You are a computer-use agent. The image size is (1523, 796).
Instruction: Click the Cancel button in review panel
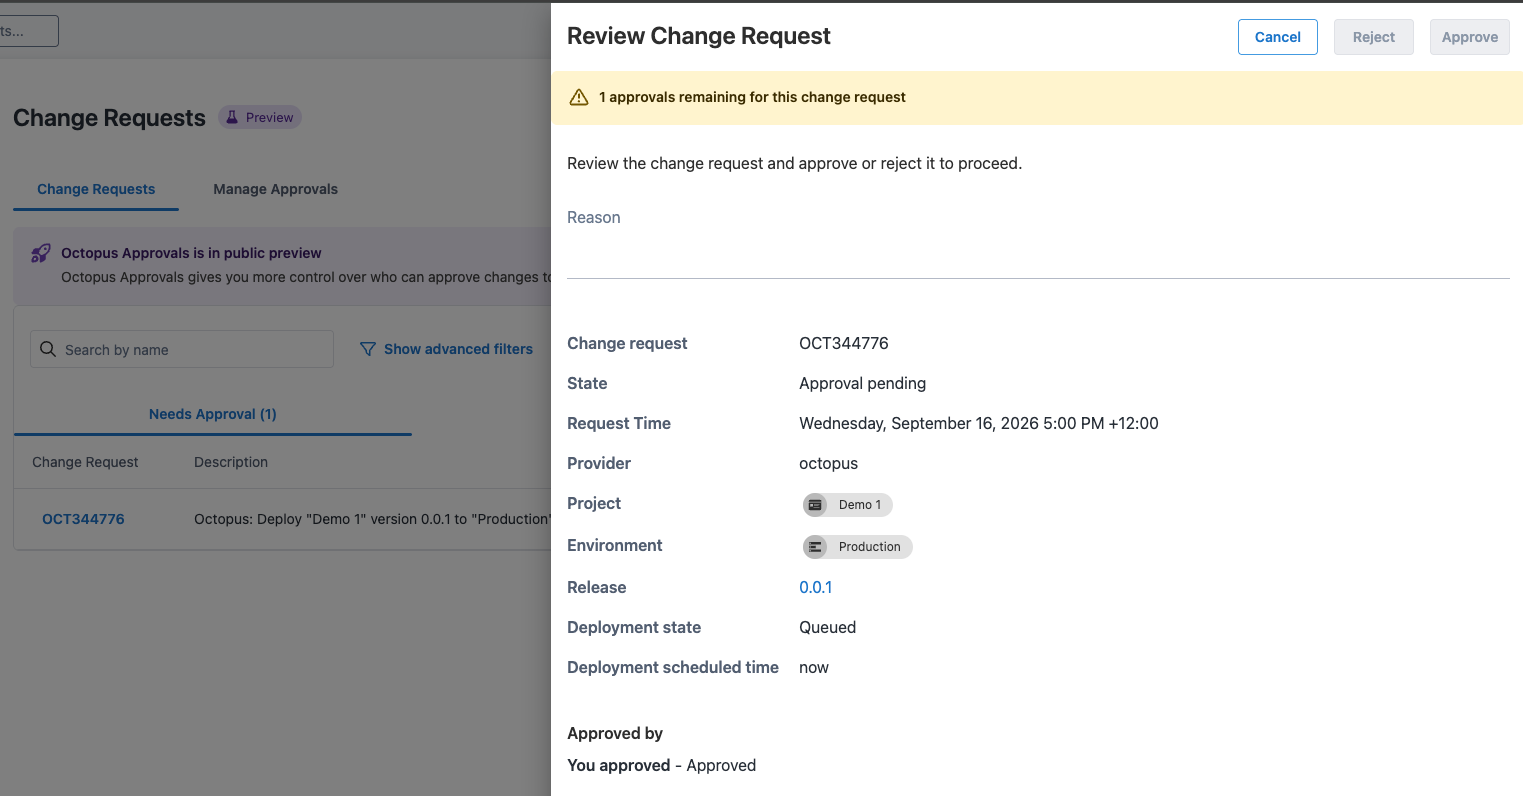(1277, 37)
